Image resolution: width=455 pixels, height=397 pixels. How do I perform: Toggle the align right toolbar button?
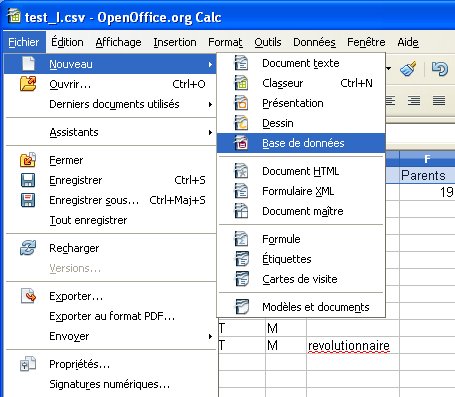(x=414, y=100)
